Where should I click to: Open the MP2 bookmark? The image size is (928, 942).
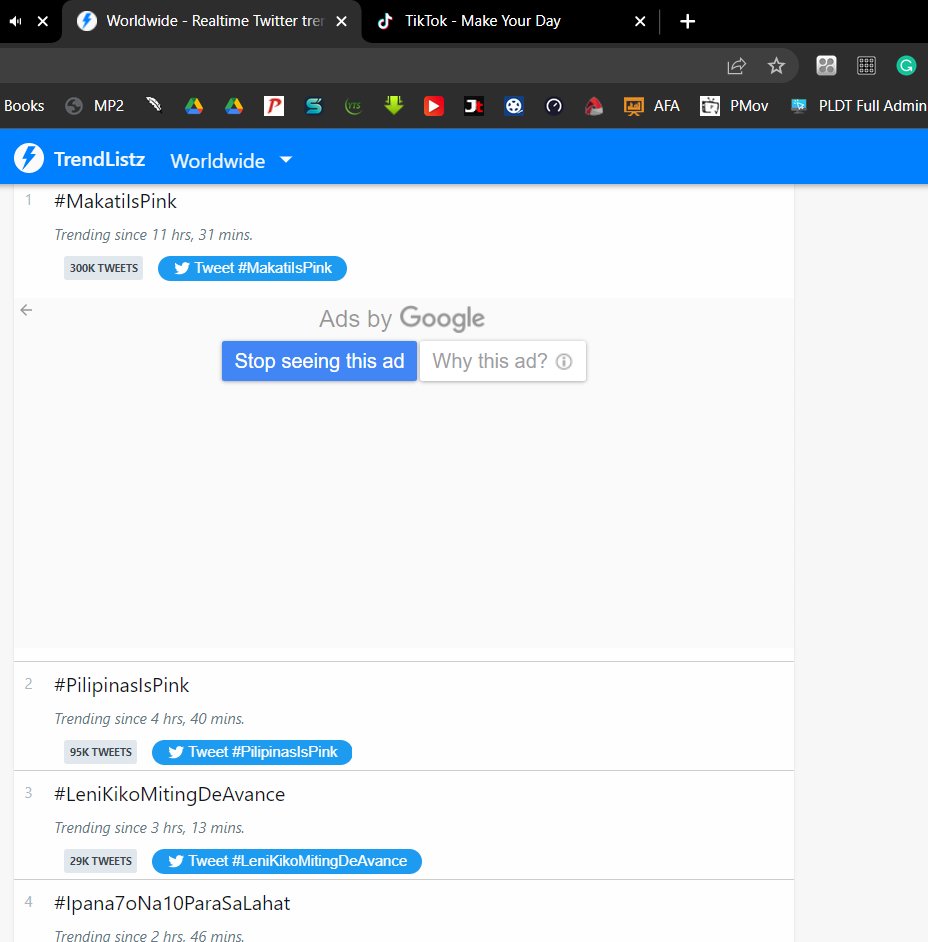95,106
